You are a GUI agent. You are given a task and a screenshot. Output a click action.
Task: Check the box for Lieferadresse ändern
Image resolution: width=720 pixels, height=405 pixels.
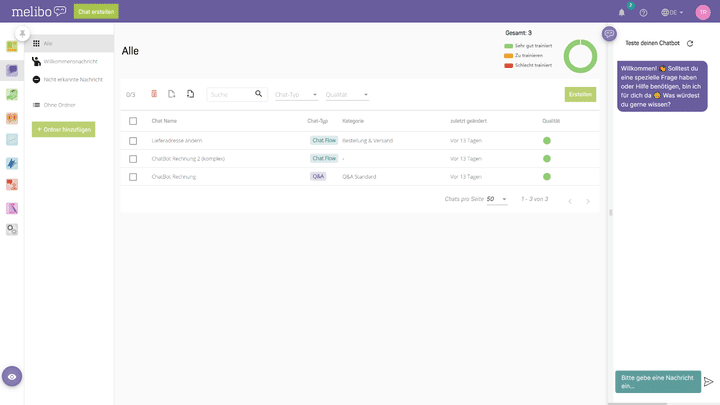coord(133,141)
